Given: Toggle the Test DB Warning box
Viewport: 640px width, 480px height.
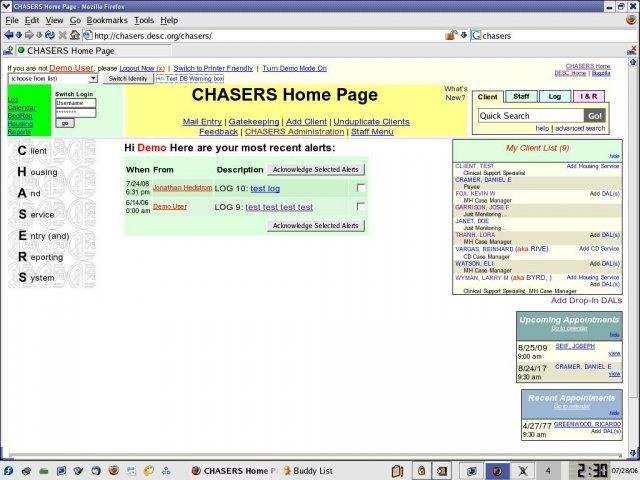Looking at the screenshot, I should point(190,78).
